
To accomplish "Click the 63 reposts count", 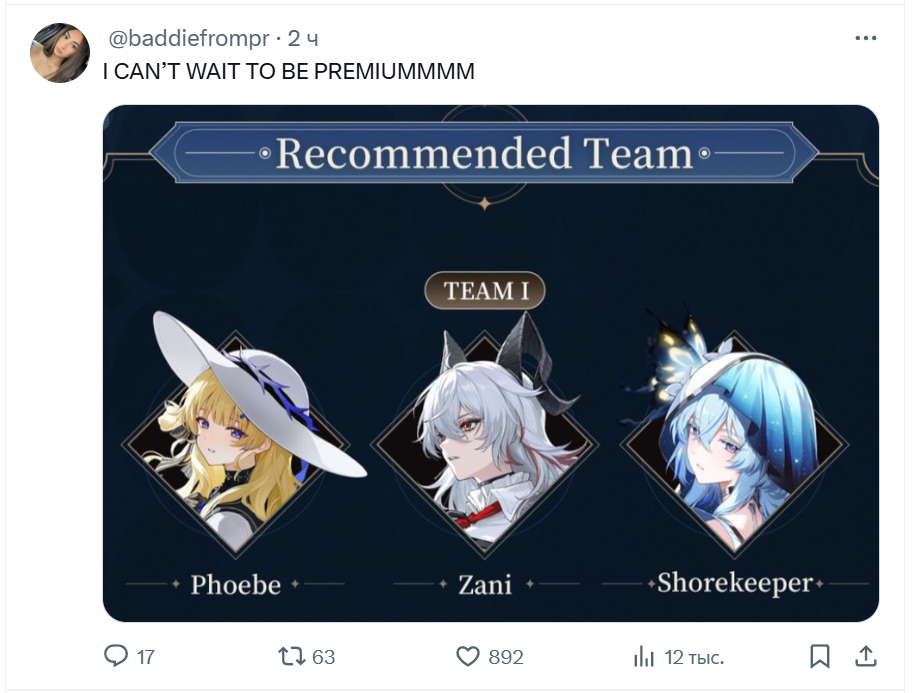I will click(x=323, y=657).
